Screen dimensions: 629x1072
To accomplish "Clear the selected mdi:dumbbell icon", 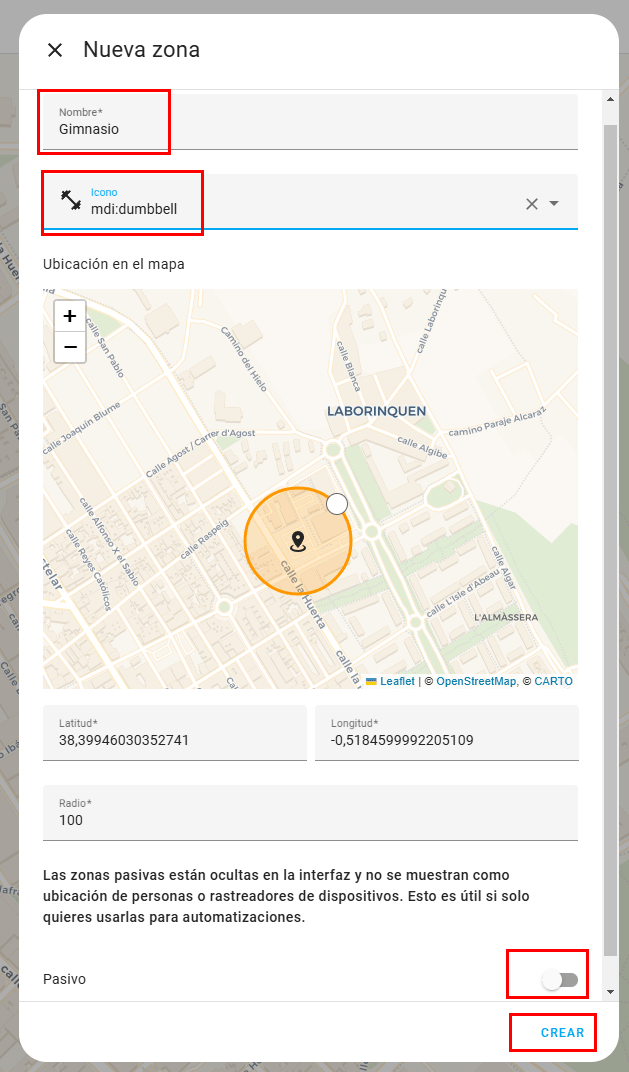I will click(532, 204).
